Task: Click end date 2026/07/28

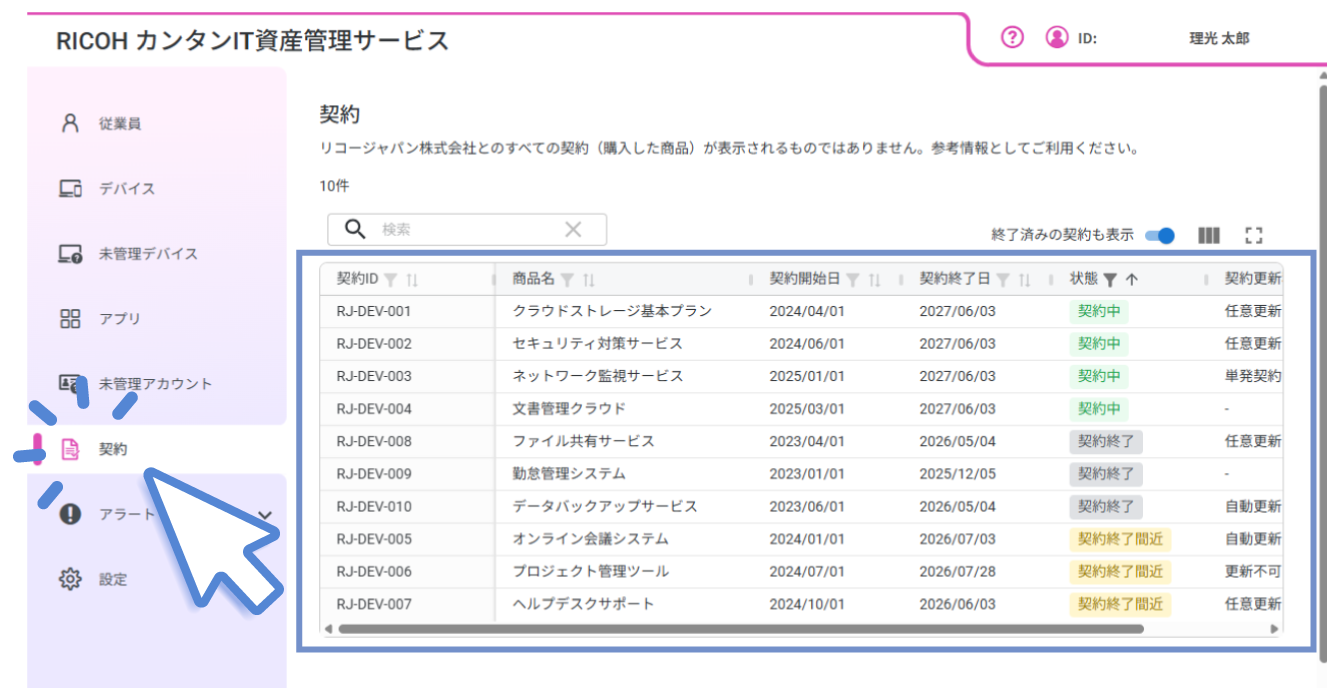Action: click(957, 571)
